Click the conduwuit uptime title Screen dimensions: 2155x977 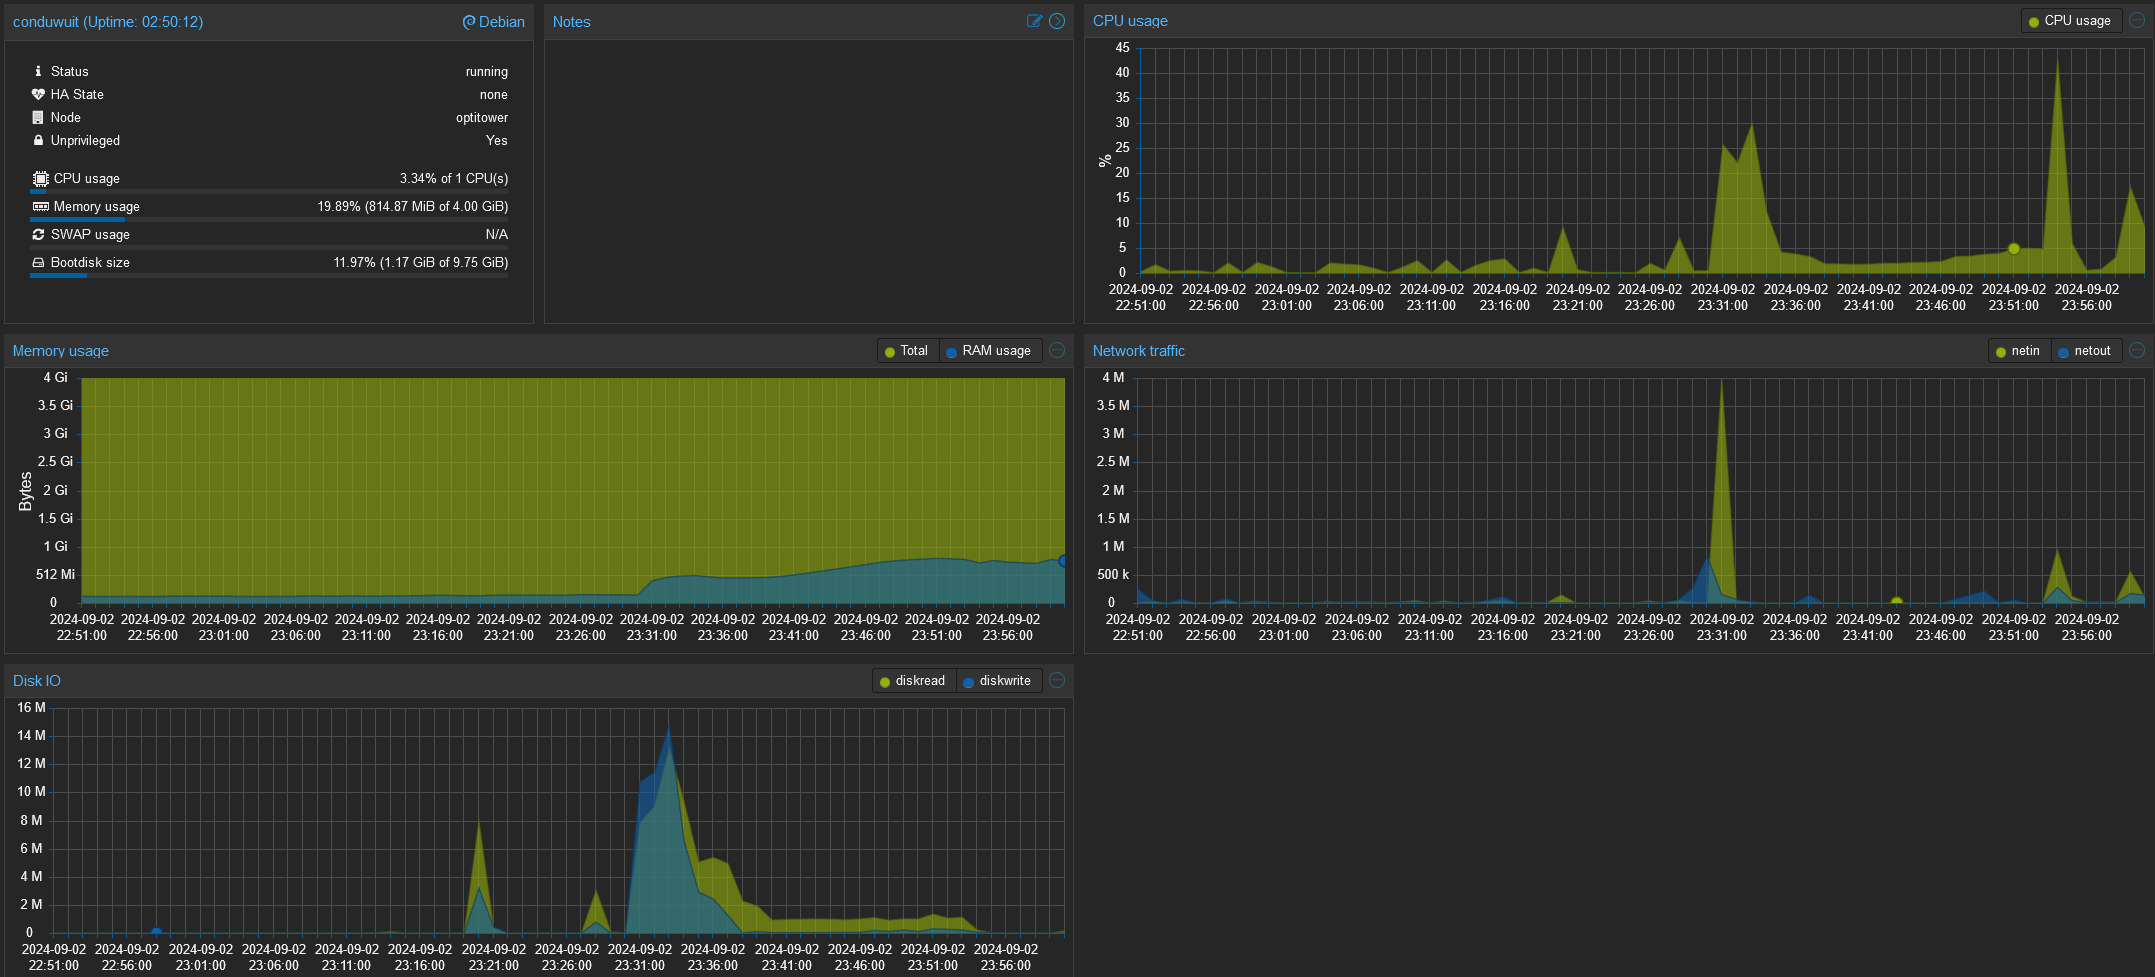pyautogui.click(x=108, y=22)
